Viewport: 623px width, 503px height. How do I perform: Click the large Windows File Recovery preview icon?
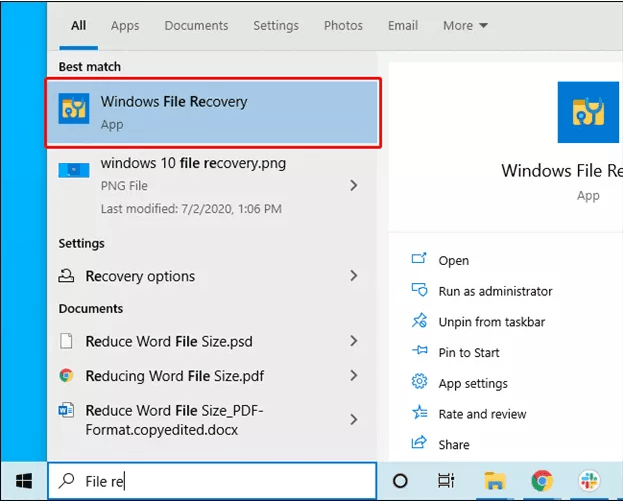click(588, 112)
